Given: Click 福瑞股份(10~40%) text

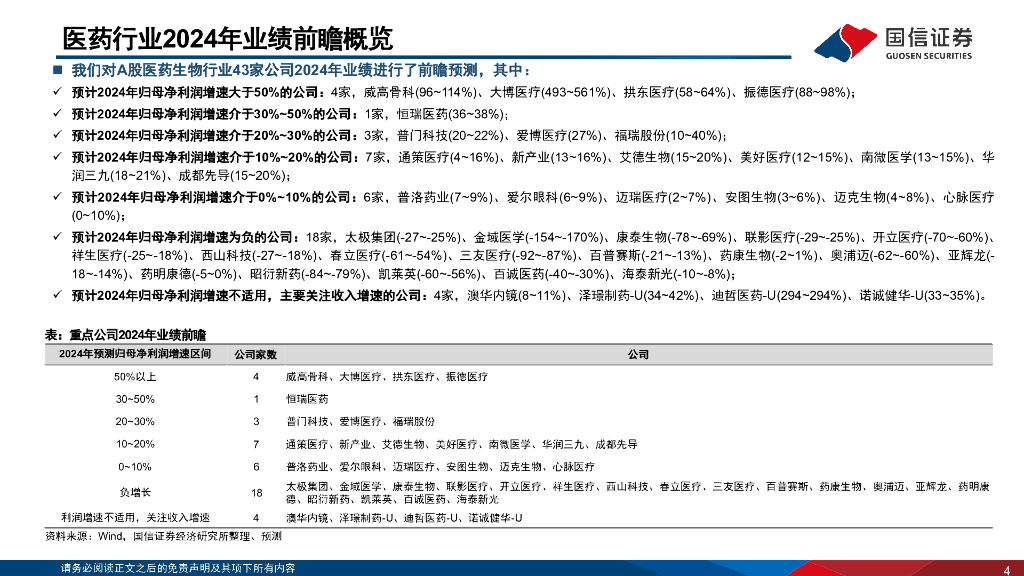Looking at the screenshot, I should 667,136.
